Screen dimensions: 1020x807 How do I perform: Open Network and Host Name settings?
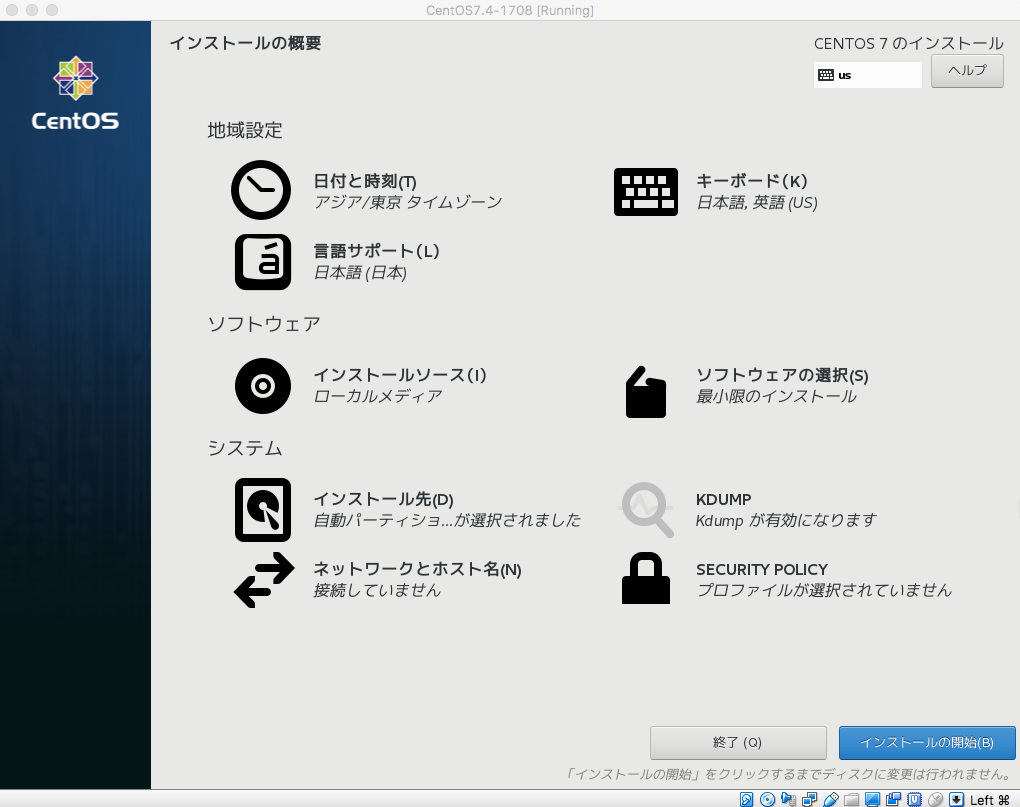[x=262, y=579]
